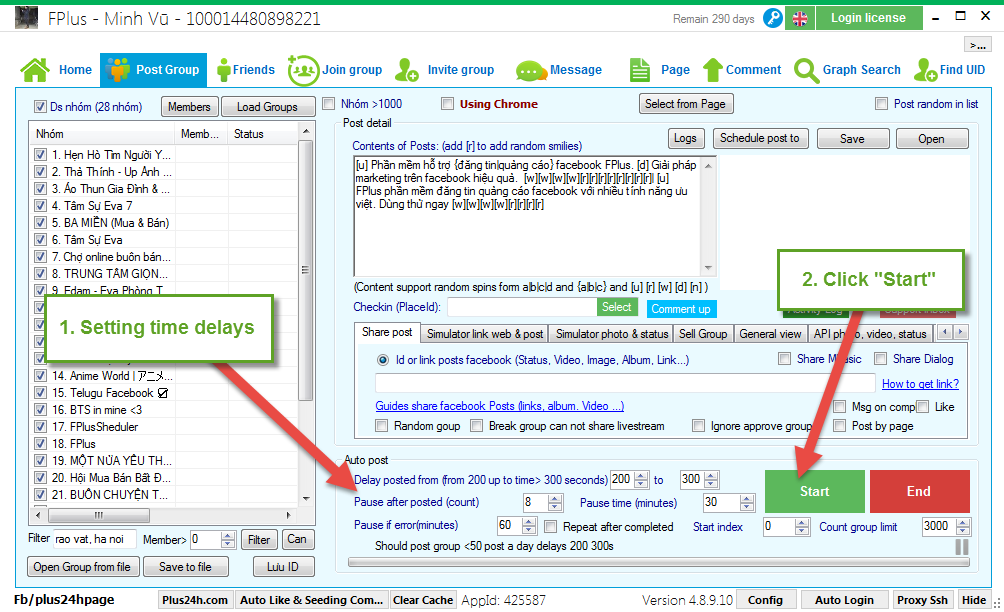Open the Share post tab

point(387,332)
